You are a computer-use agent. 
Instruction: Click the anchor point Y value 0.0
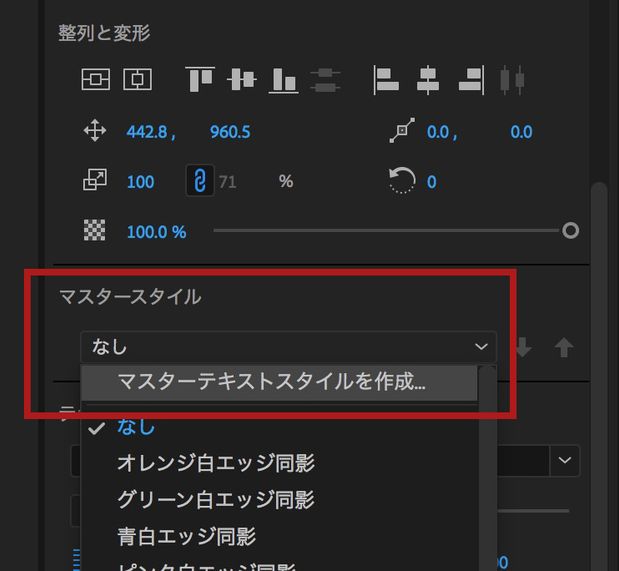pyautogui.click(x=521, y=132)
